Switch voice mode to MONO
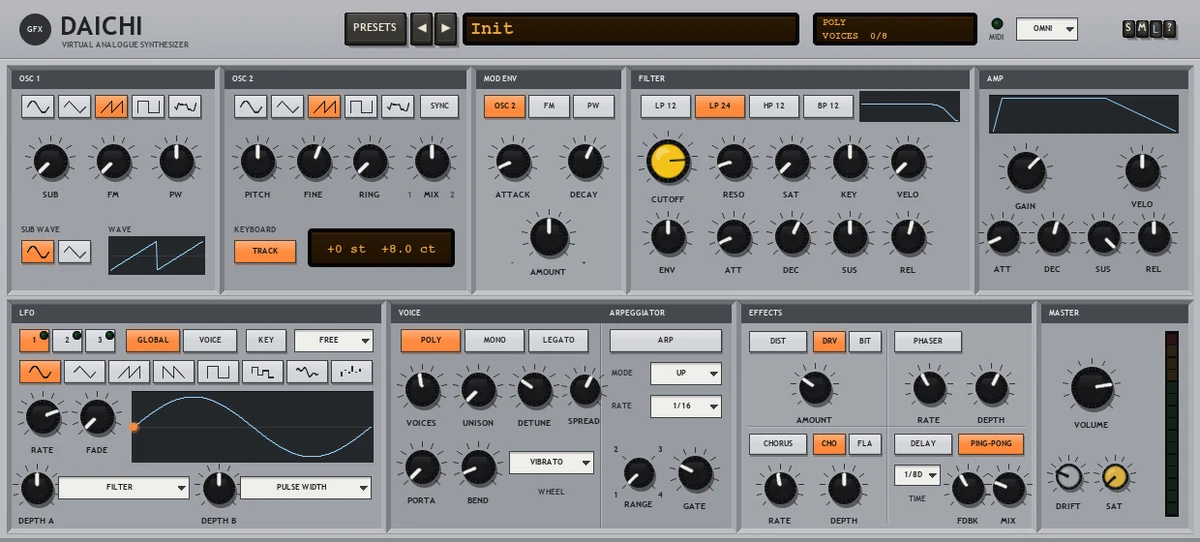Screen dimensions: 1200x542 494,340
